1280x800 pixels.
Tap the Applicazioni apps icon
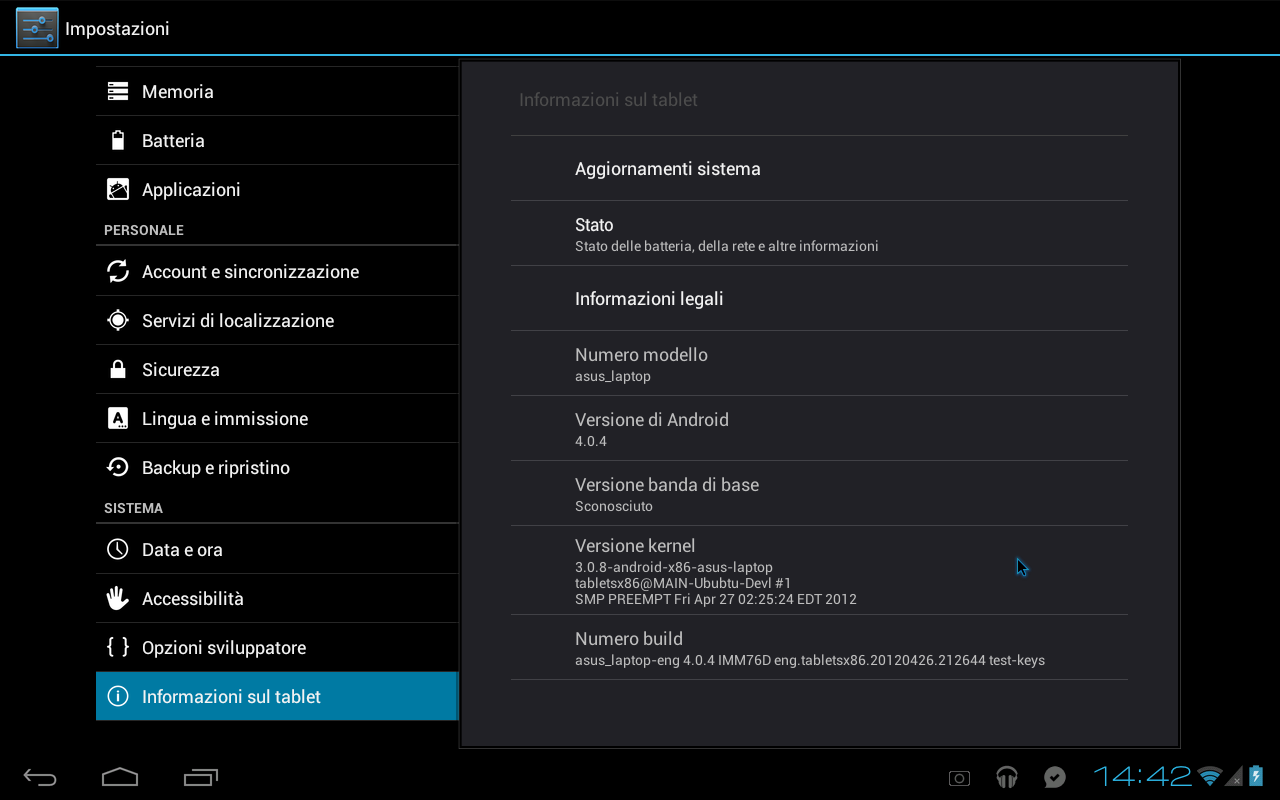(117, 189)
